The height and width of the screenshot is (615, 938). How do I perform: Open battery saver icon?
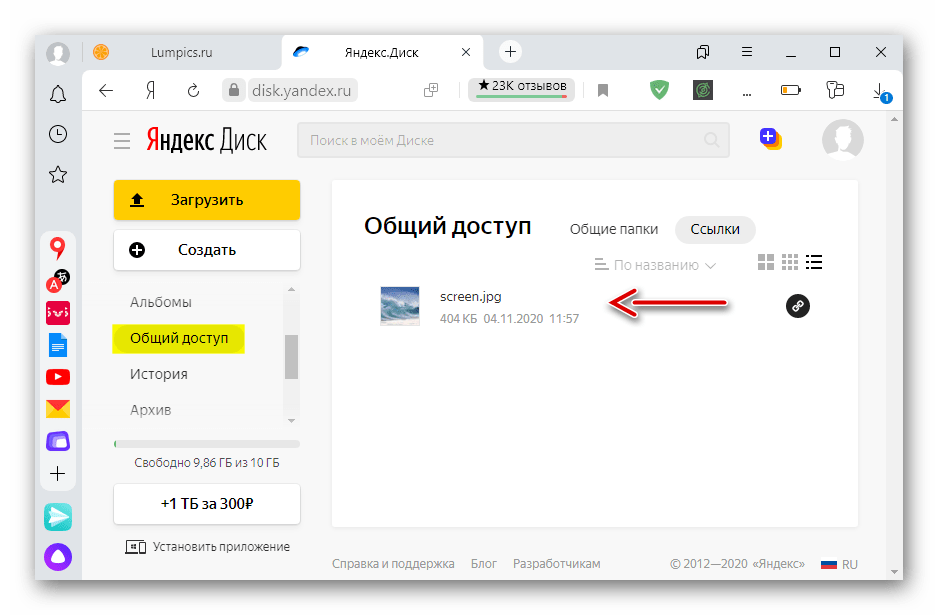coord(790,90)
